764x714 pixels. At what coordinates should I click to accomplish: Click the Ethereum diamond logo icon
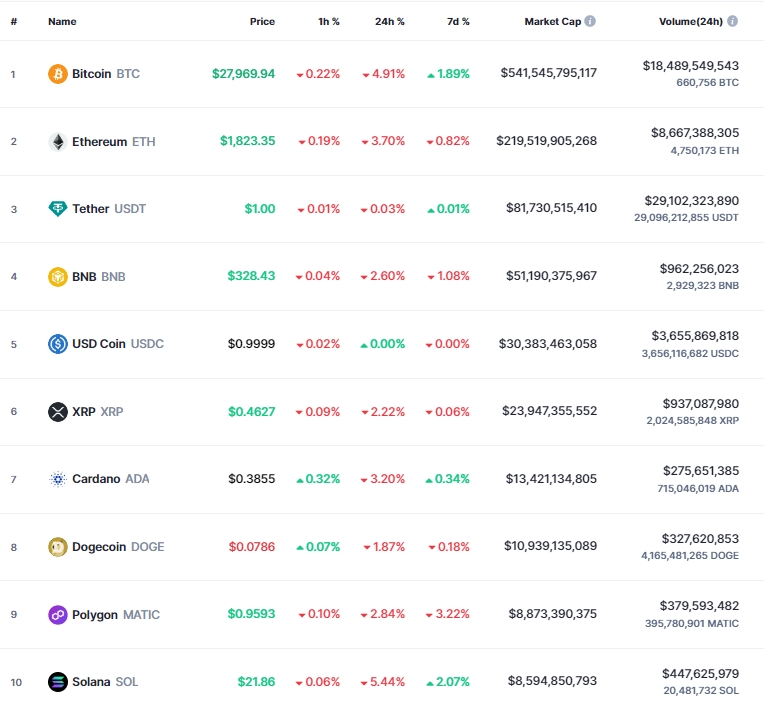57,142
